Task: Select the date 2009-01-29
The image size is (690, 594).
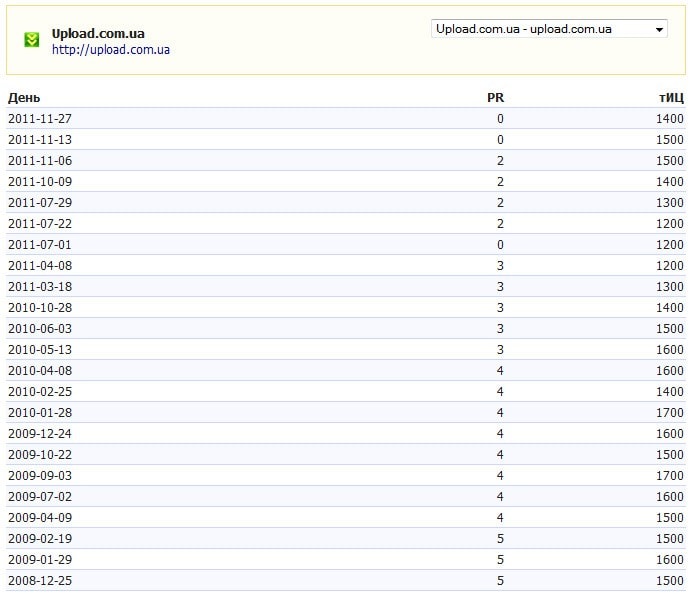Action: [40, 560]
